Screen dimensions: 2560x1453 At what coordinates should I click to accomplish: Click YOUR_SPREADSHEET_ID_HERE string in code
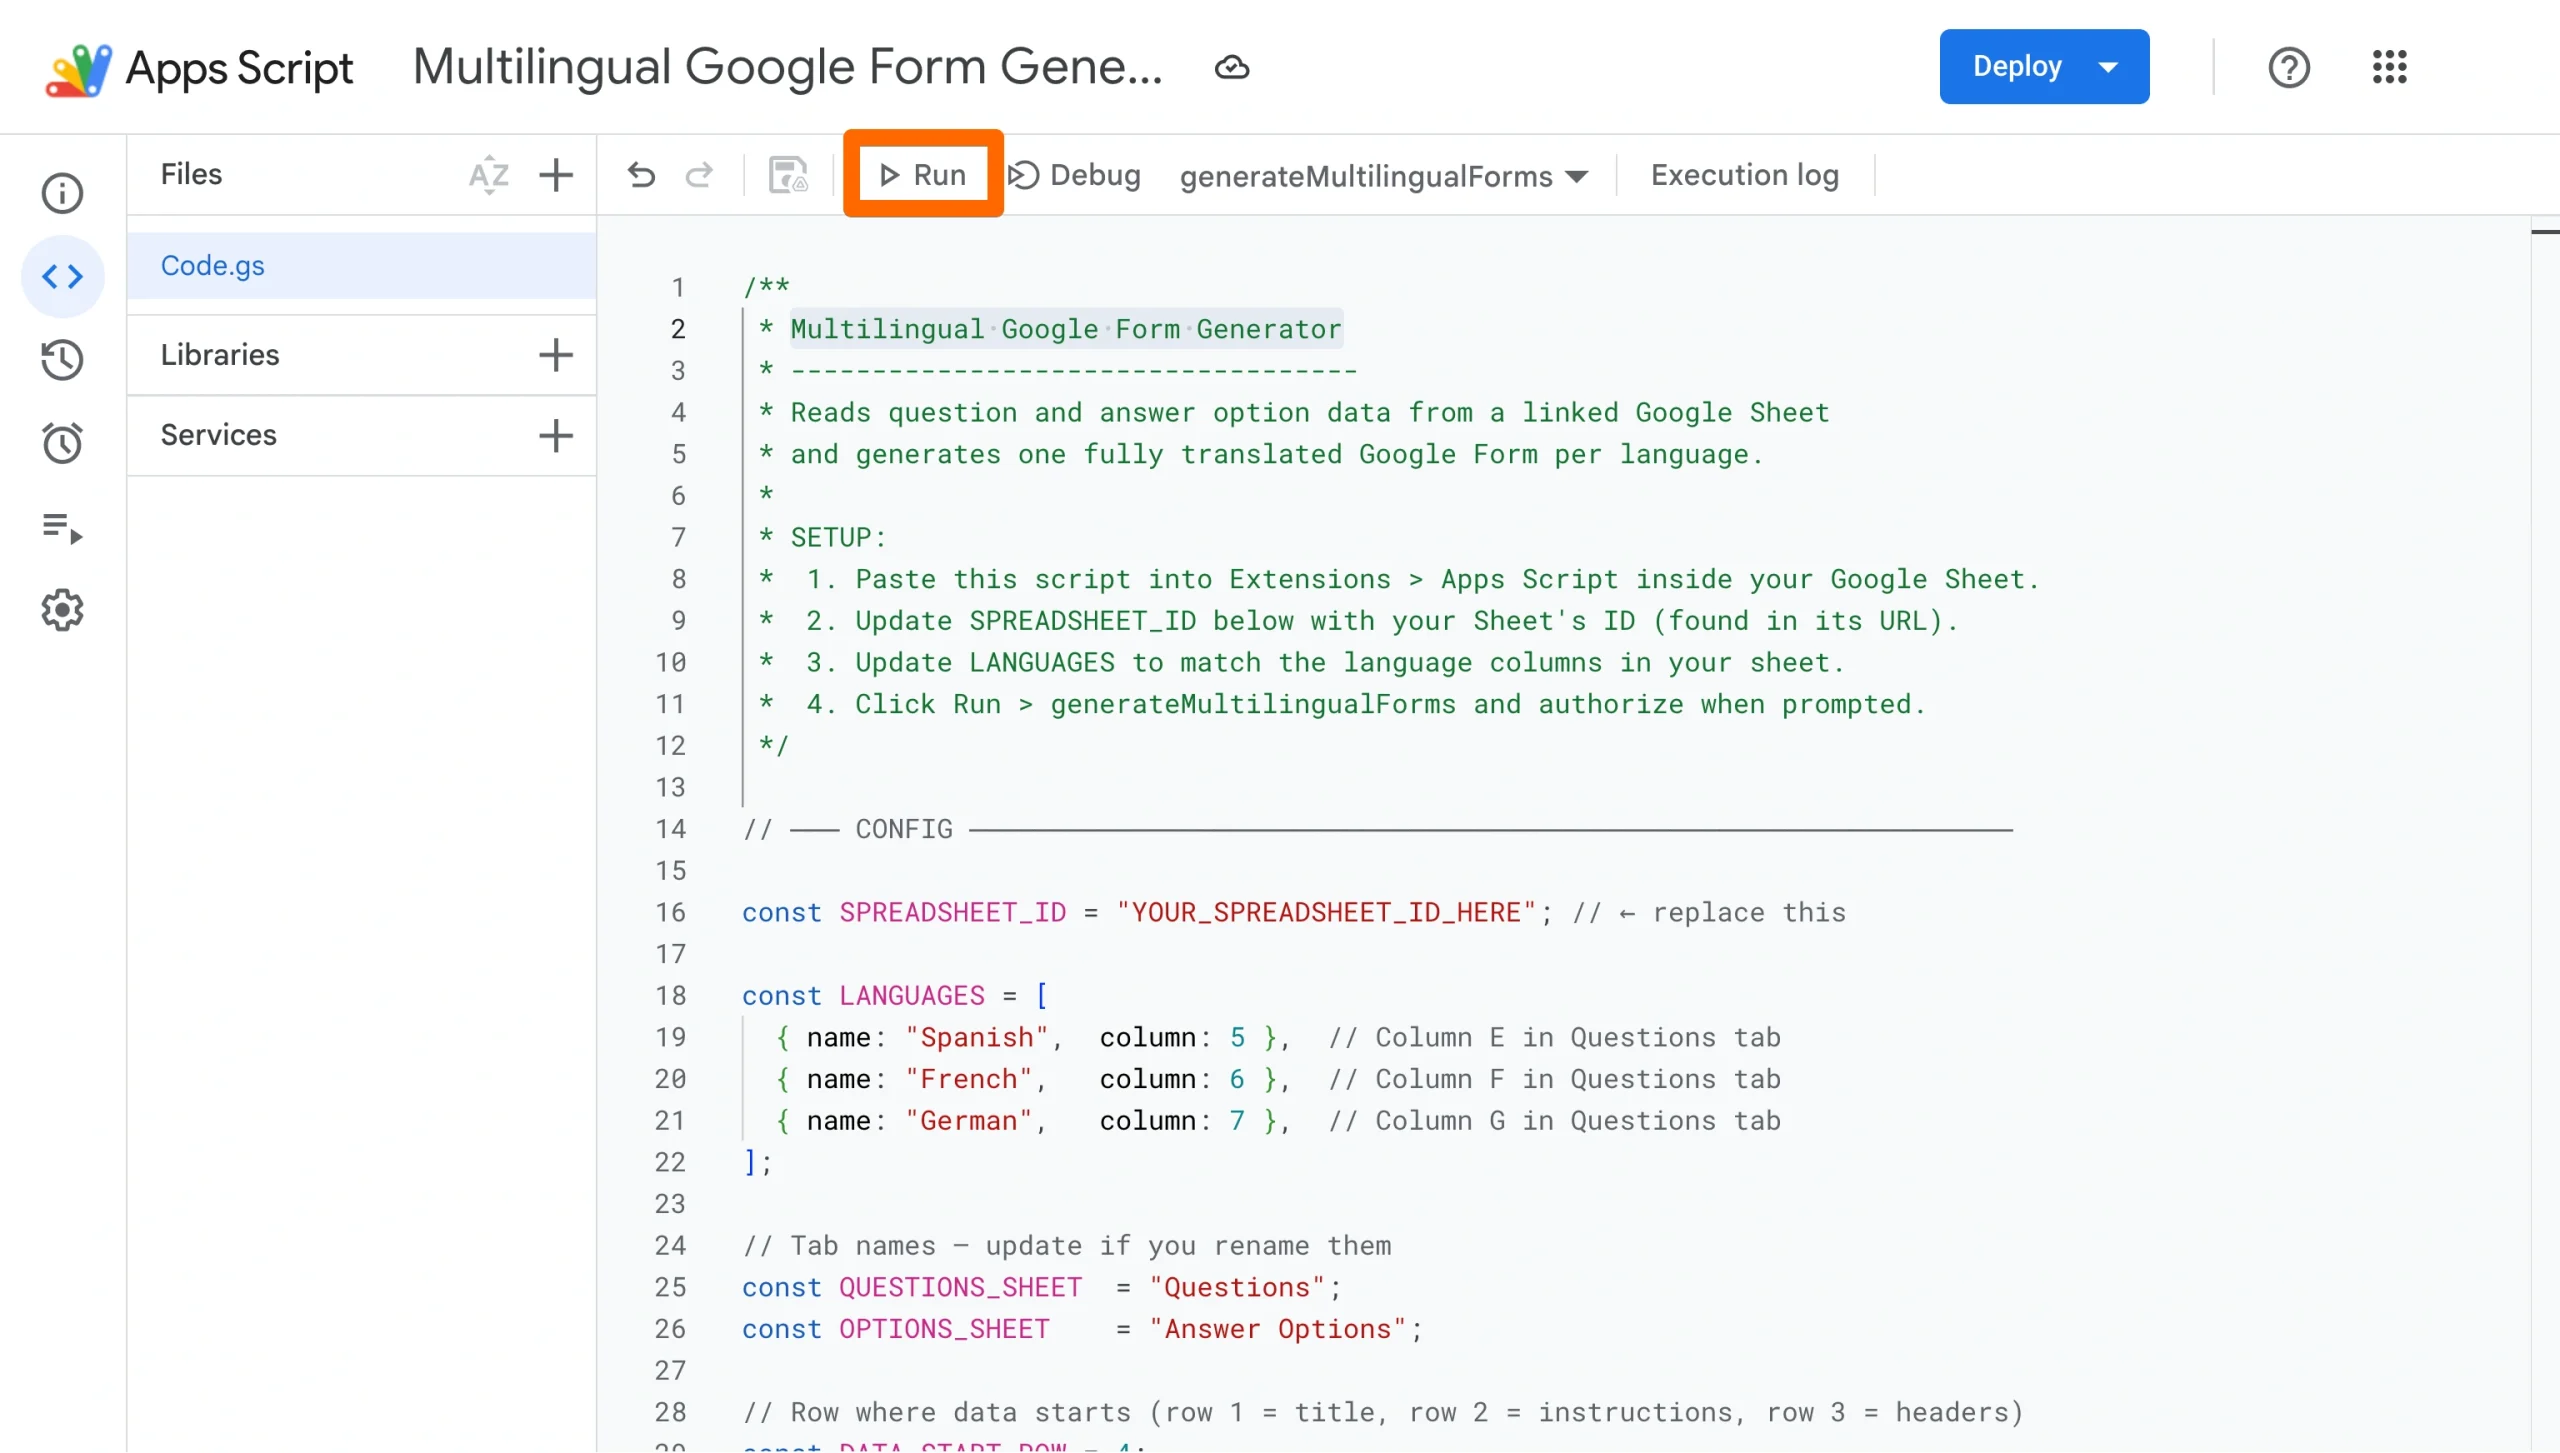point(1325,913)
